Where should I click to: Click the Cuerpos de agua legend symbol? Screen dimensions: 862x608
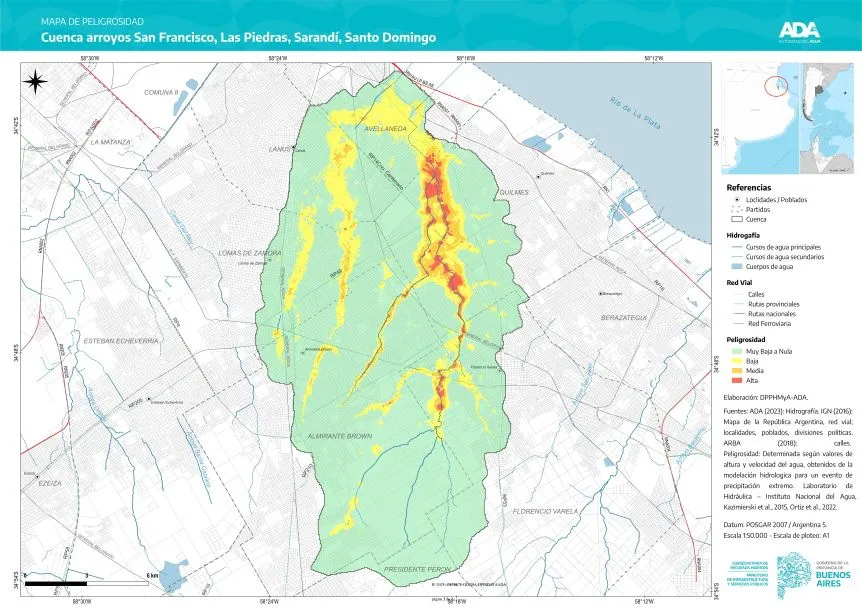(737, 267)
